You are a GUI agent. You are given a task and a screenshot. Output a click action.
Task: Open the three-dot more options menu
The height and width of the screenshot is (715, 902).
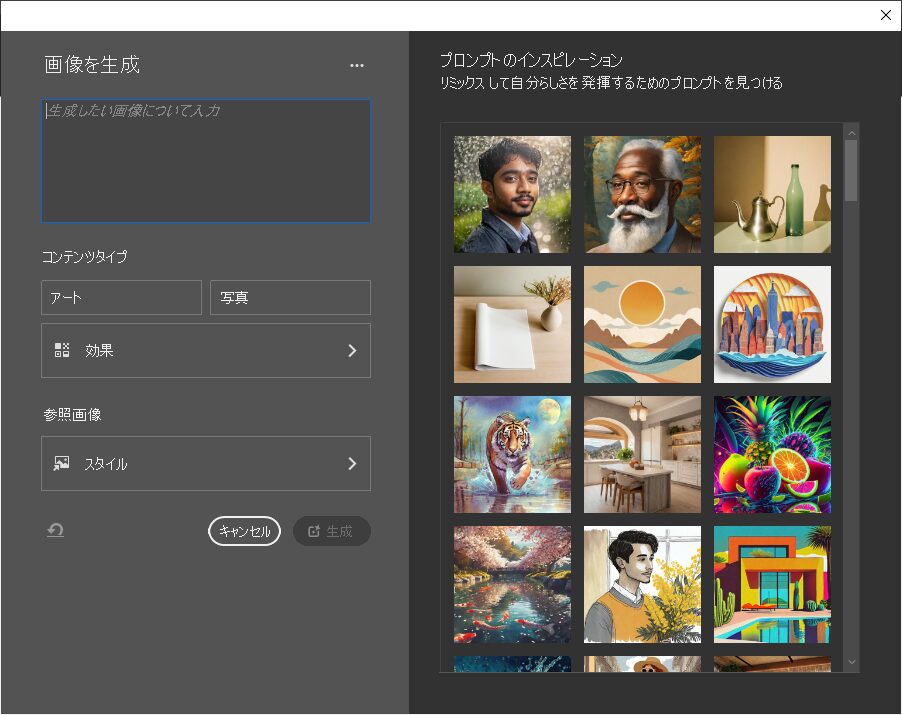click(x=357, y=66)
